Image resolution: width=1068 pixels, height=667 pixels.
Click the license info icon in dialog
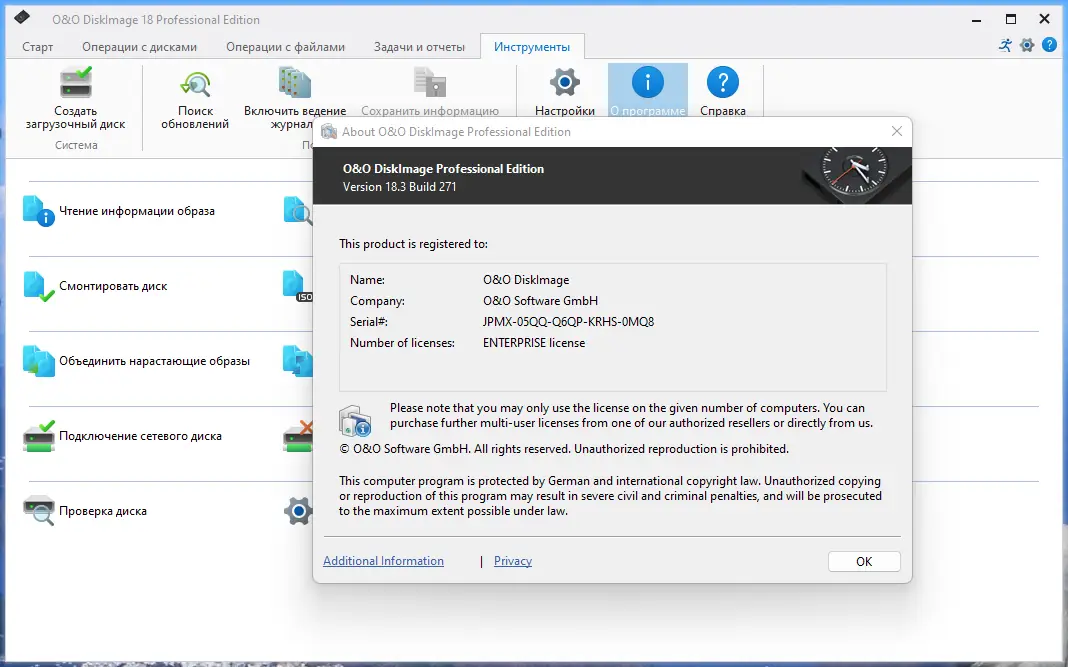click(x=355, y=420)
